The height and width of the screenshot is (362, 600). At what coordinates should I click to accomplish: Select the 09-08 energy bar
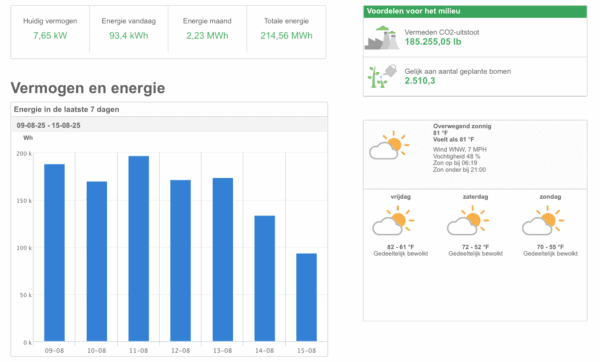(54, 253)
